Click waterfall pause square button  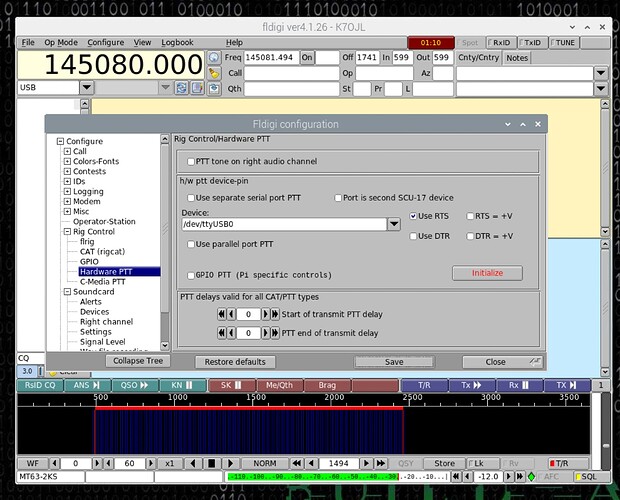(x=212, y=463)
